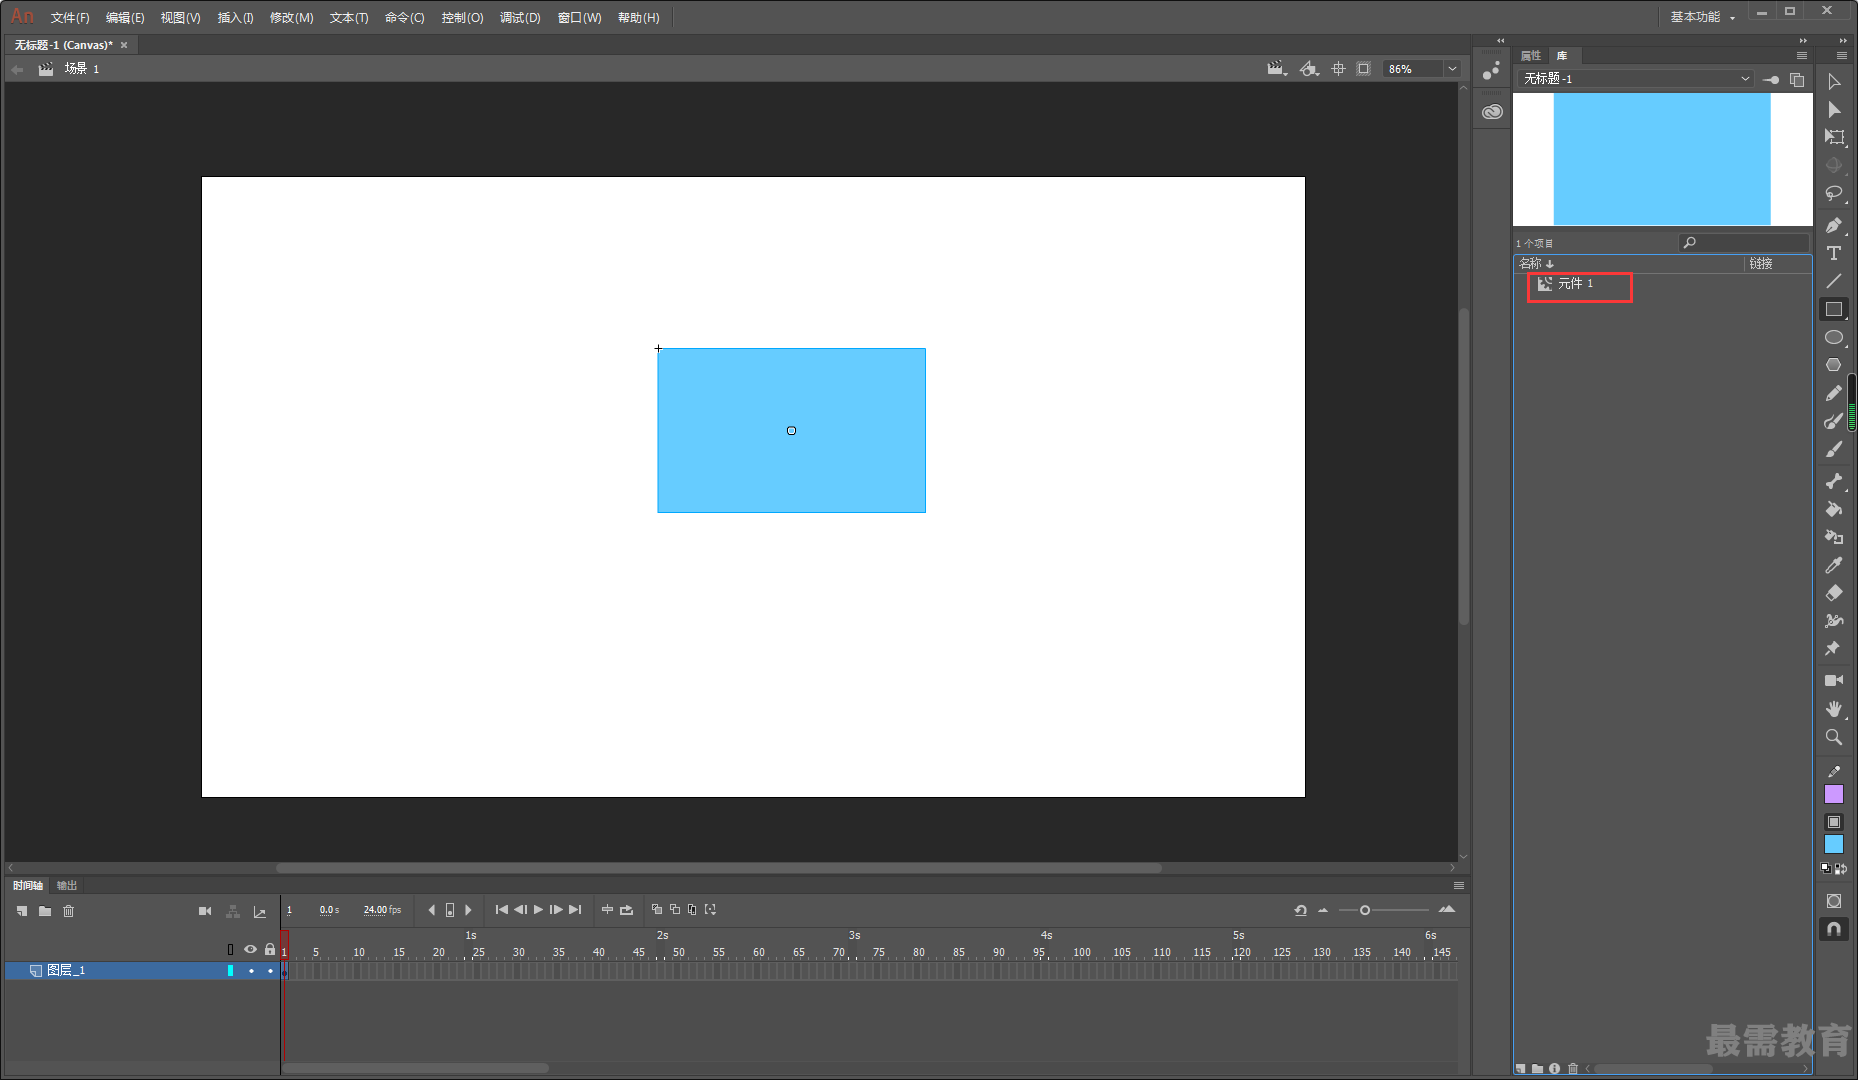Image resolution: width=1858 pixels, height=1080 pixels.
Task: Select the Width tool
Action: [1834, 621]
